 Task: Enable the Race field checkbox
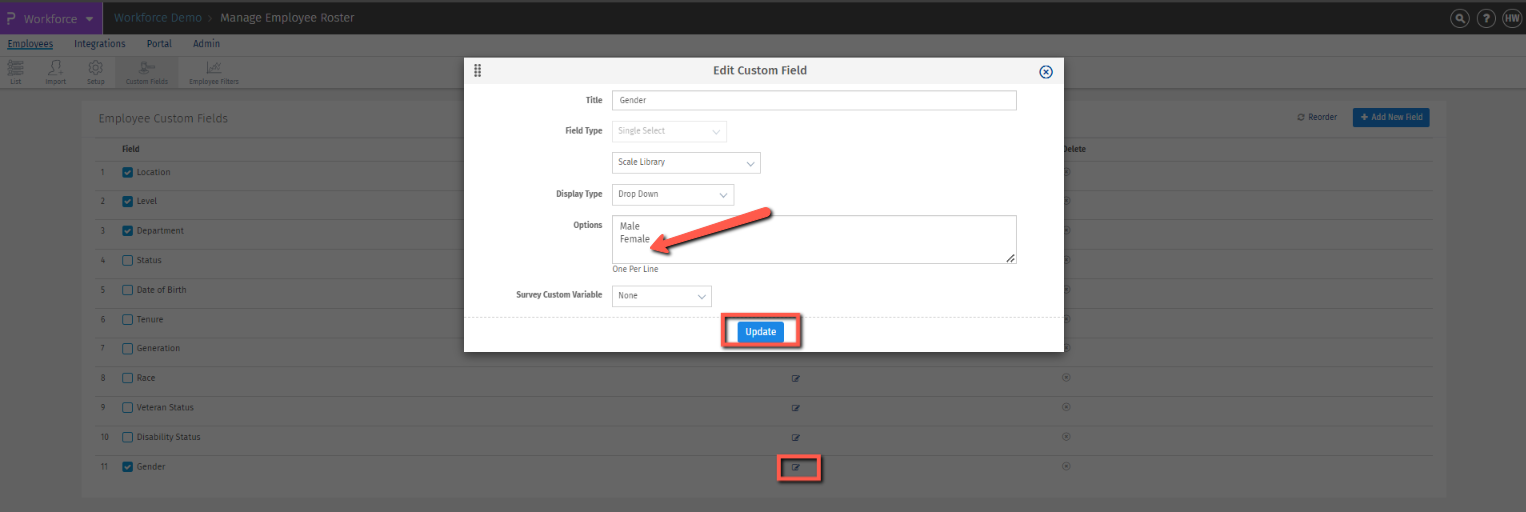coord(127,378)
